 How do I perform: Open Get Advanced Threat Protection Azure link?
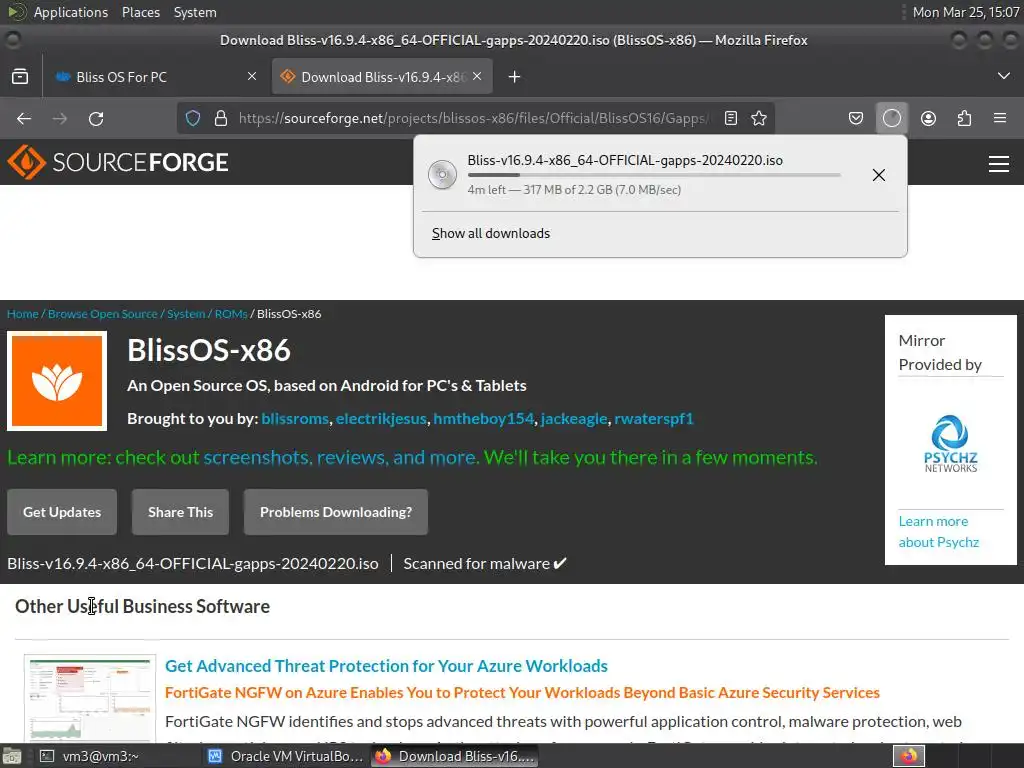387,666
